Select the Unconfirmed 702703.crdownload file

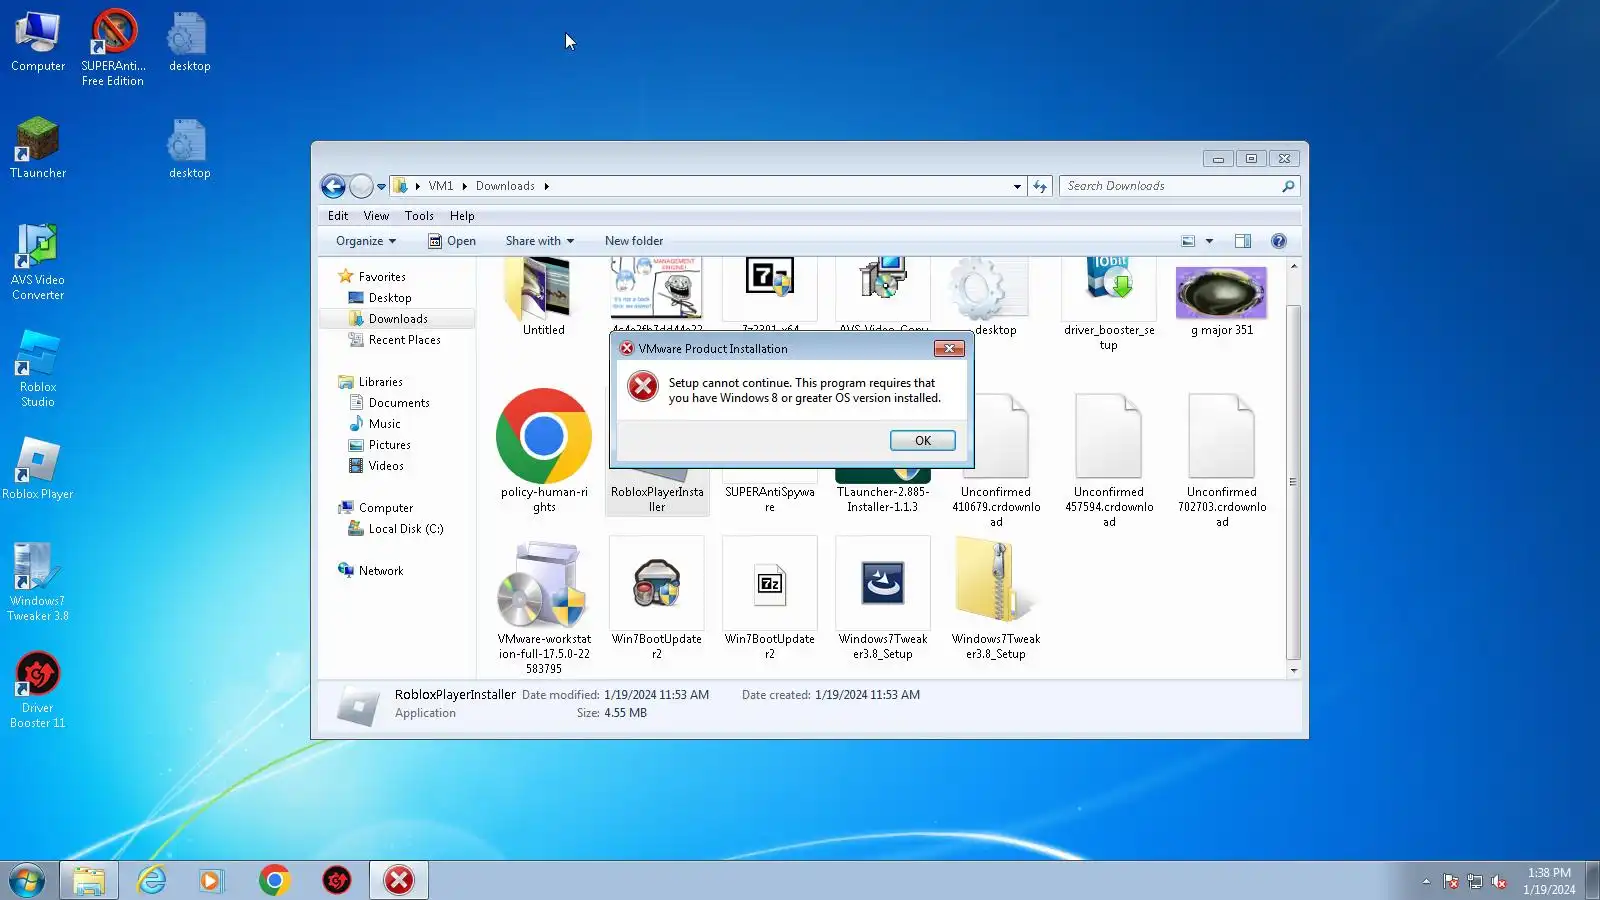(1222, 460)
